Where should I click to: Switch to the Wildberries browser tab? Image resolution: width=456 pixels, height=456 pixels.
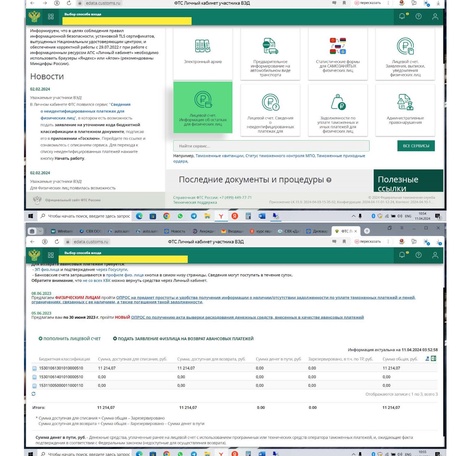62,231
